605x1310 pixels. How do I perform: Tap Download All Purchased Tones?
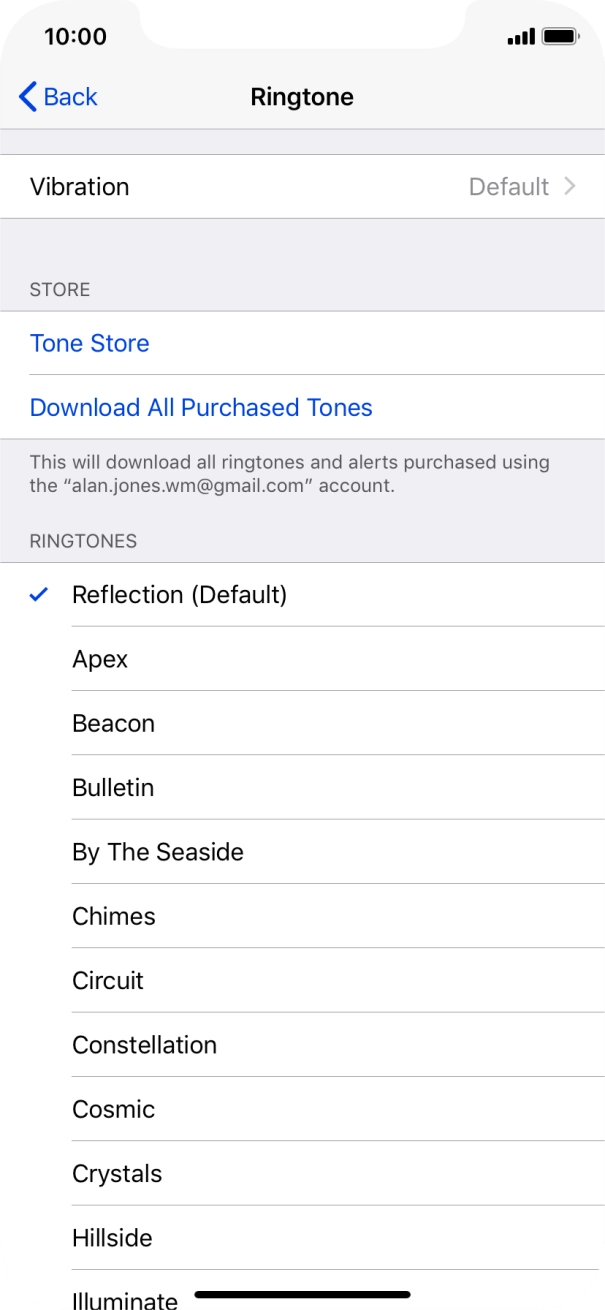point(200,407)
